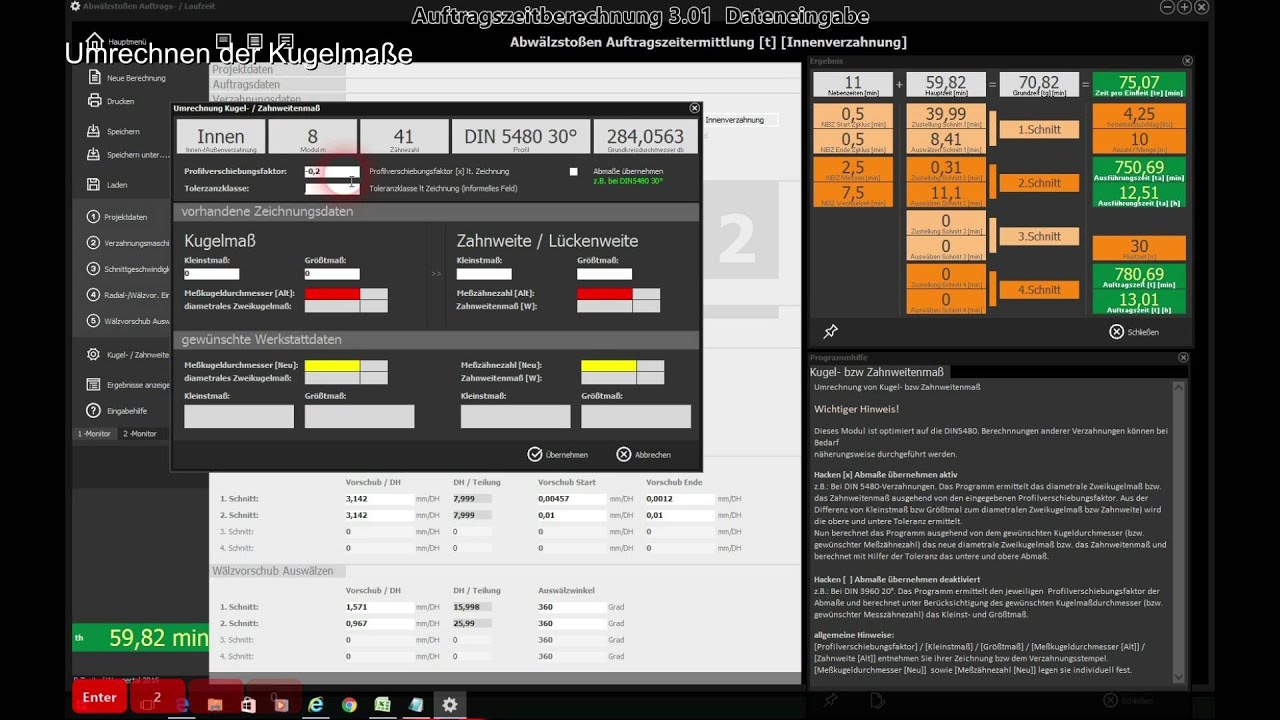Tick the Abmaße übernehmen checkbox
This screenshot has height=720, width=1280.
[x=574, y=172]
